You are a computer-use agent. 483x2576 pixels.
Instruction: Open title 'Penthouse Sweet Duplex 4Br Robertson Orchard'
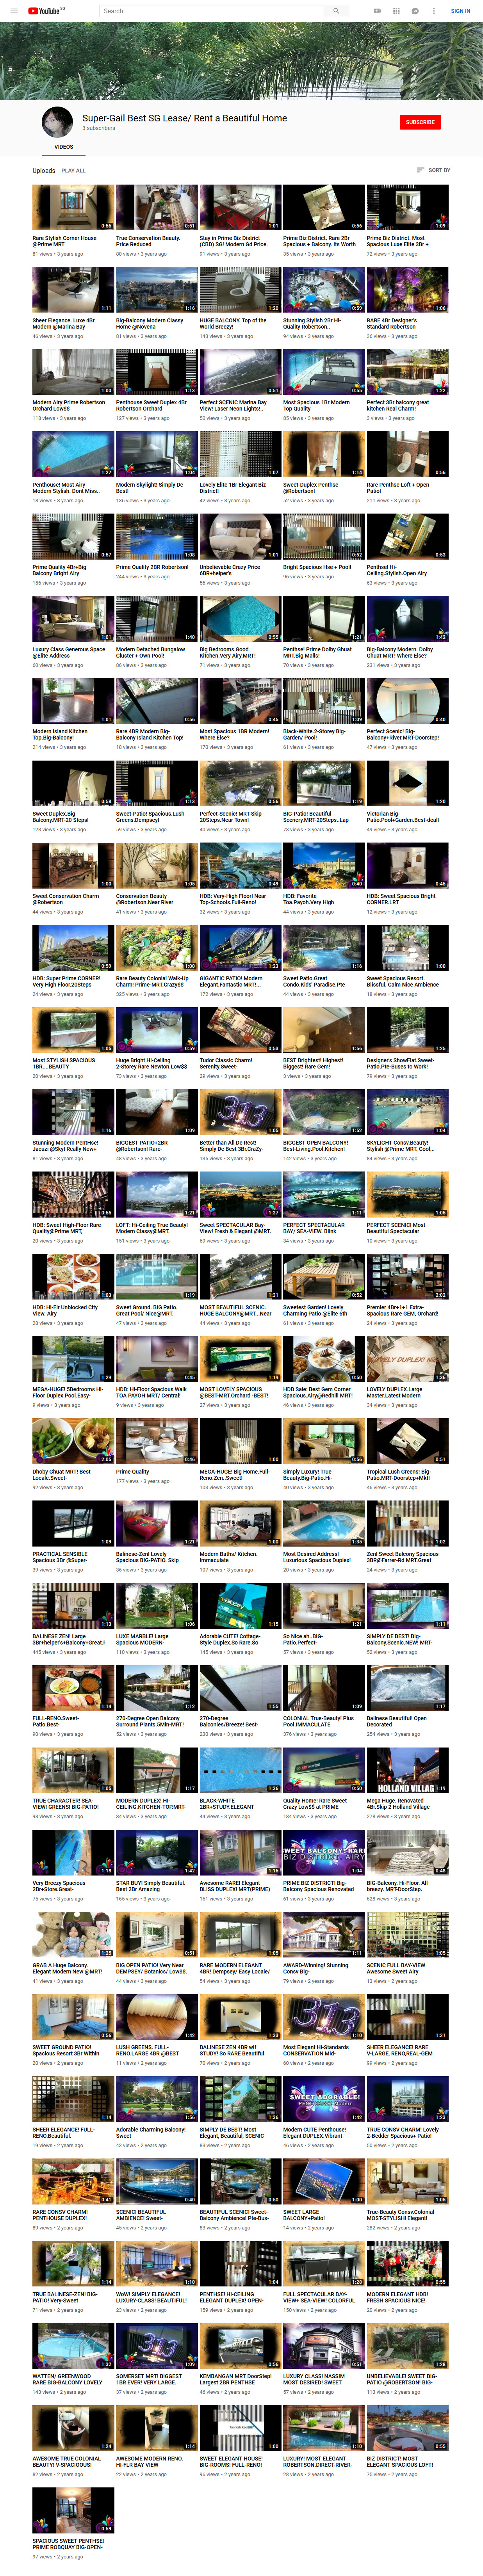151,405
